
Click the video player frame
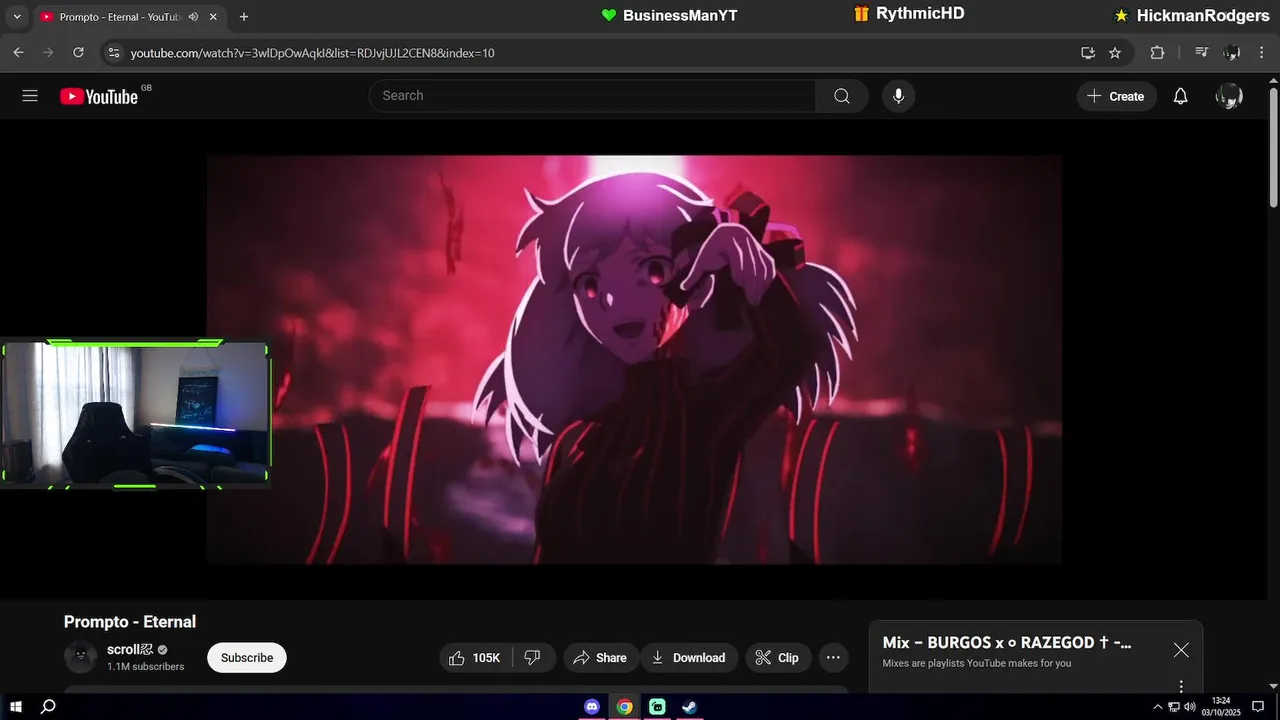tap(634, 359)
